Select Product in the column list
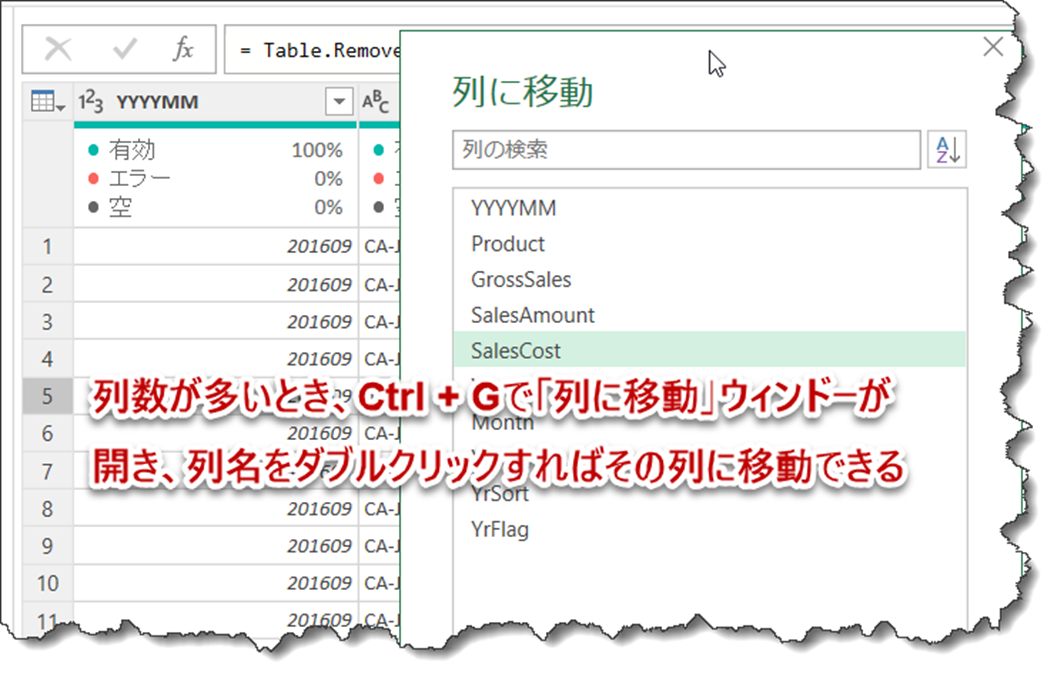 click(710, 244)
